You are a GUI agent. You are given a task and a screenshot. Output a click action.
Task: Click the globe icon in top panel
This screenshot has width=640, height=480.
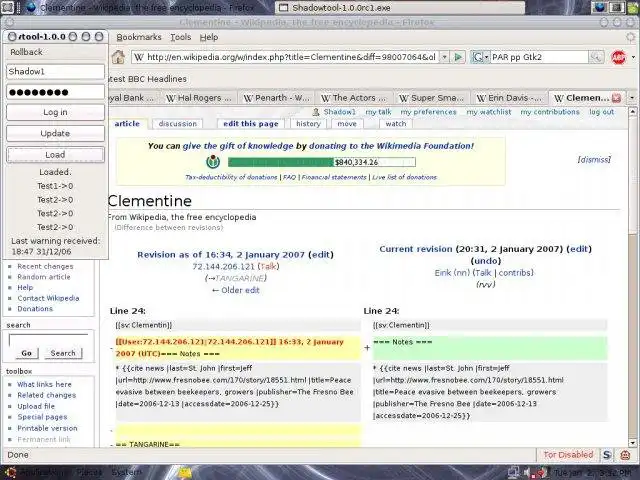pos(600,7)
